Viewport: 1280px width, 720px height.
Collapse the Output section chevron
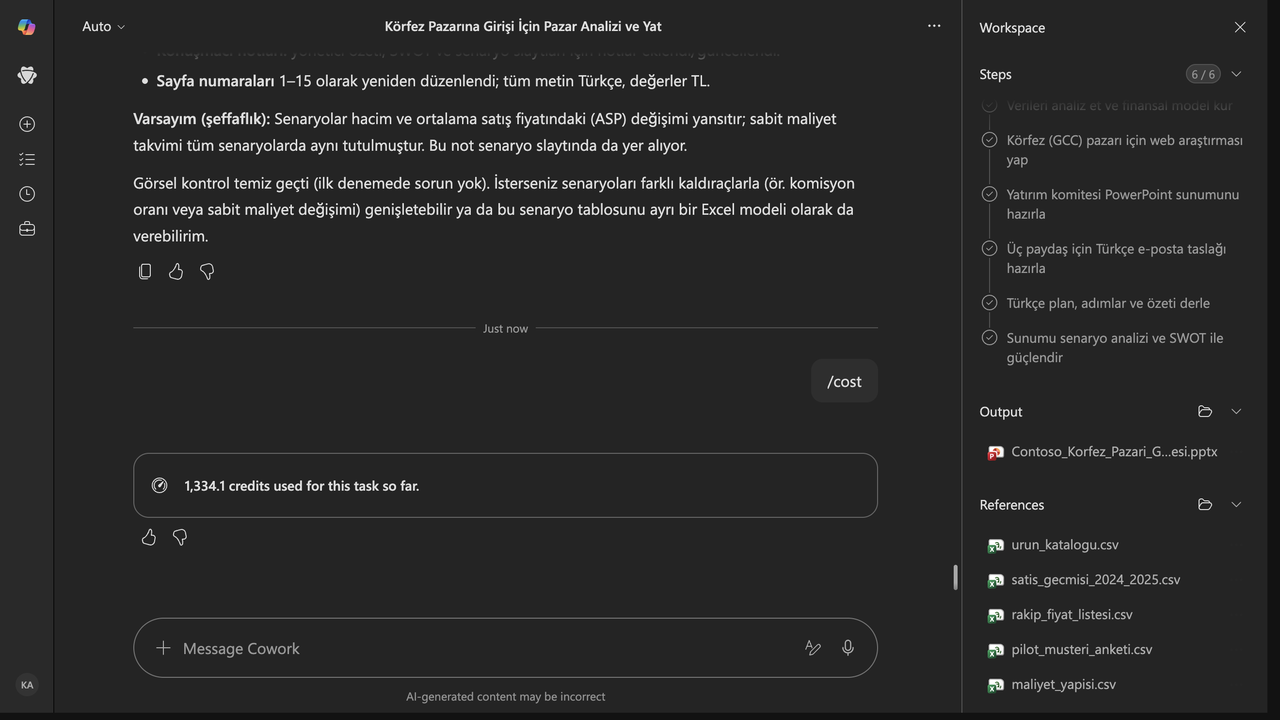(1236, 411)
